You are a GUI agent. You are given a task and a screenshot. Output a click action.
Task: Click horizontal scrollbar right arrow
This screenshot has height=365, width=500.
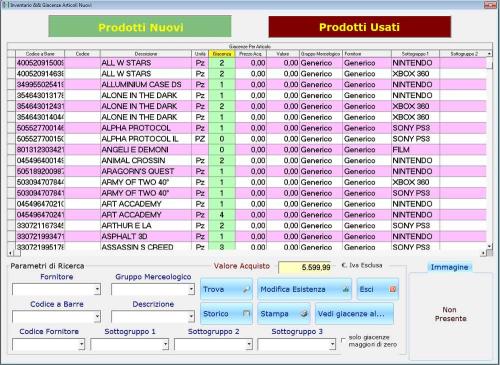(483, 253)
